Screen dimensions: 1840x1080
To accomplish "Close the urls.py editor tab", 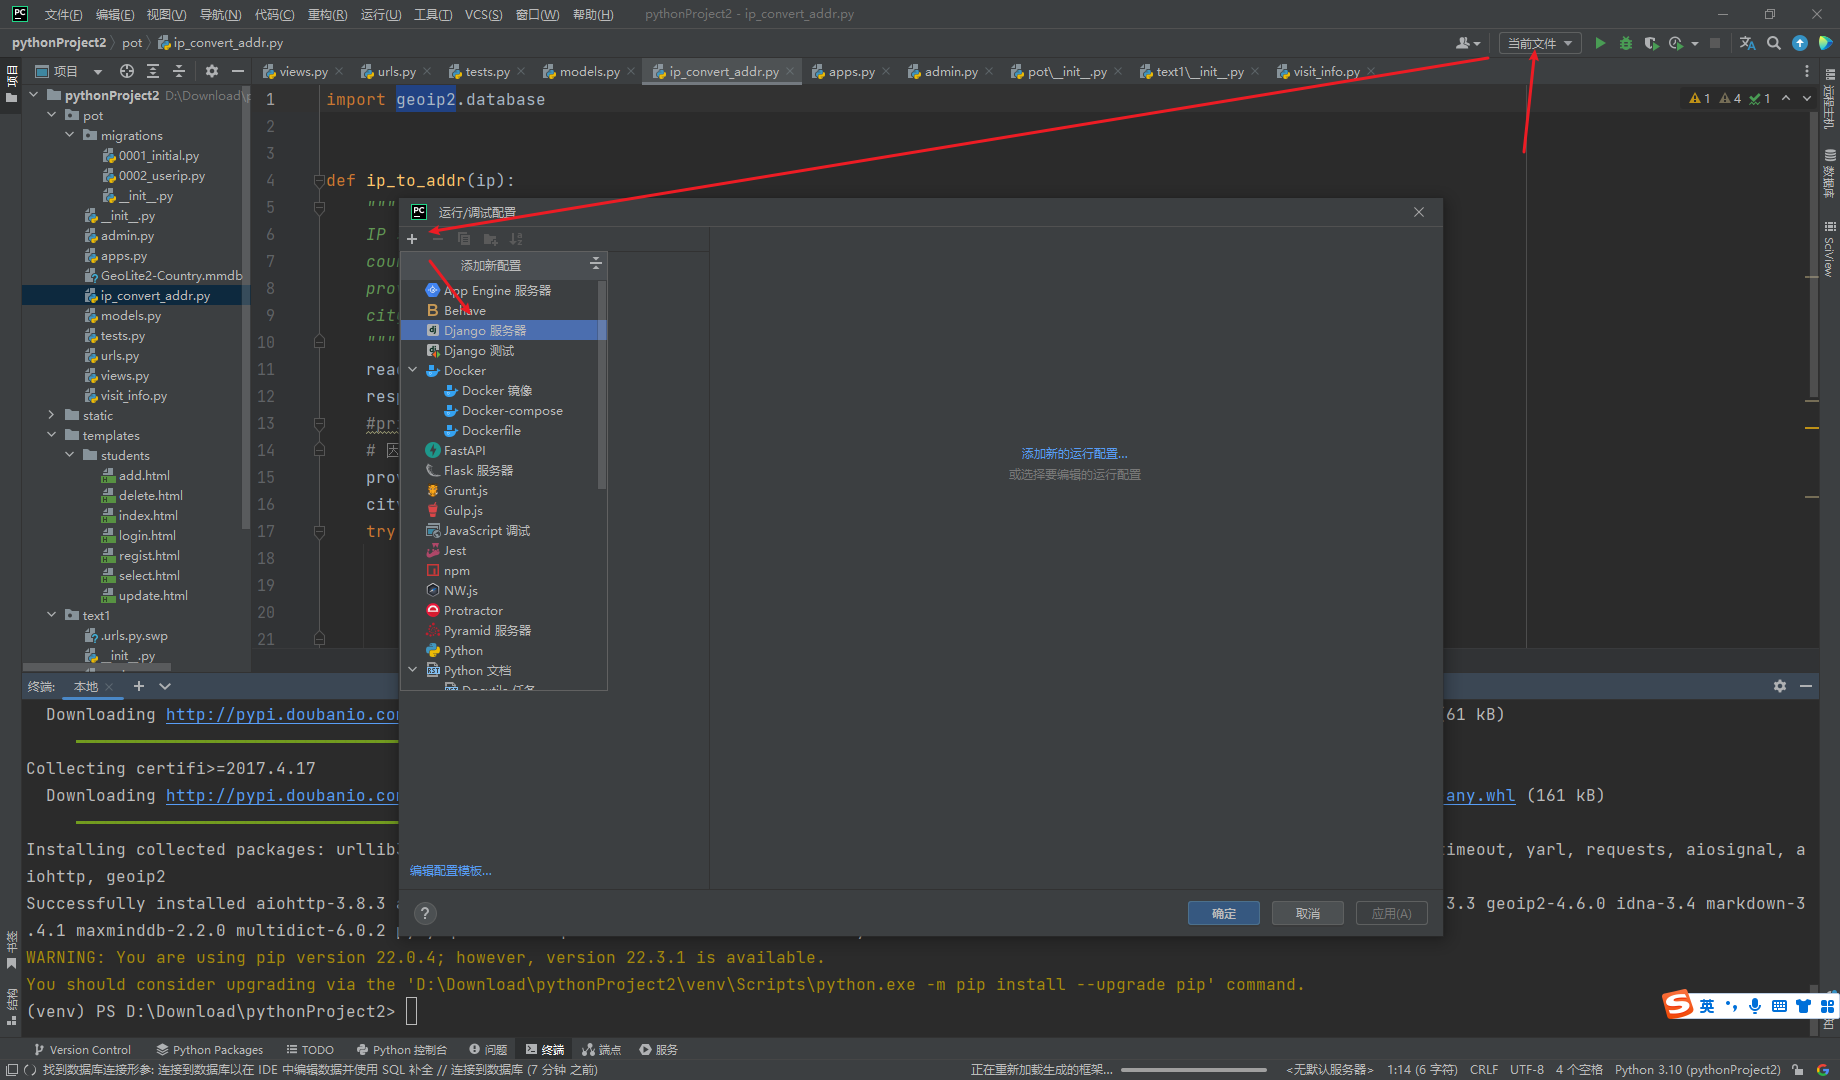I will (x=427, y=71).
